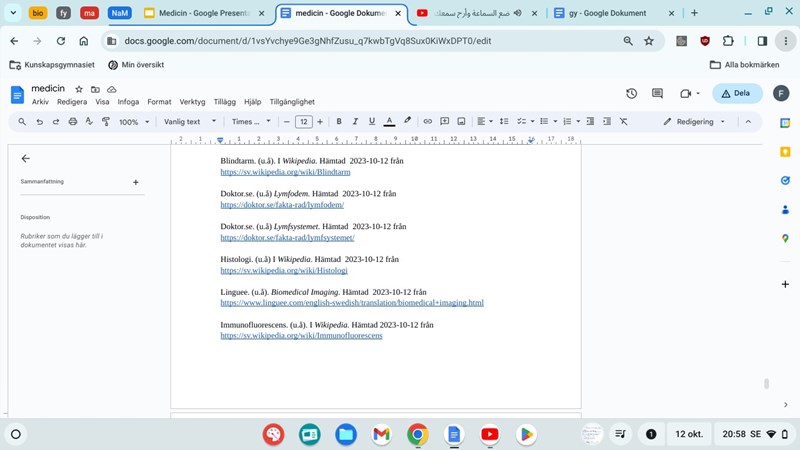
Task: Click the Dela share button
Action: [737, 93]
